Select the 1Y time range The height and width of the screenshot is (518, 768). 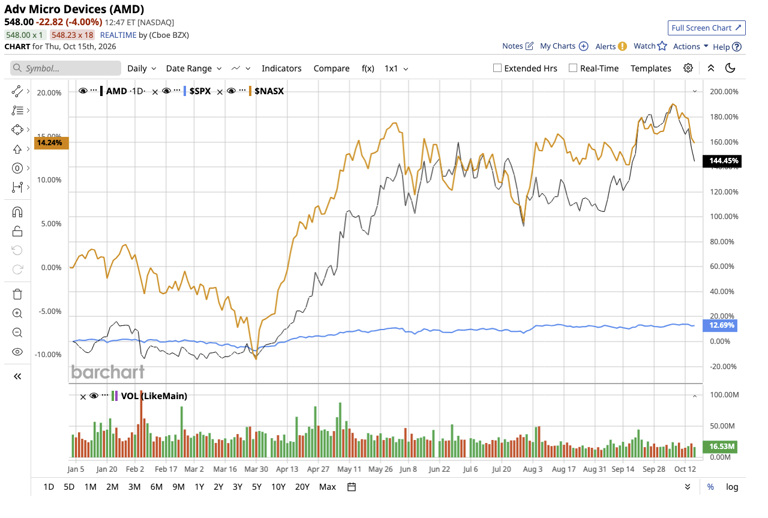point(199,487)
